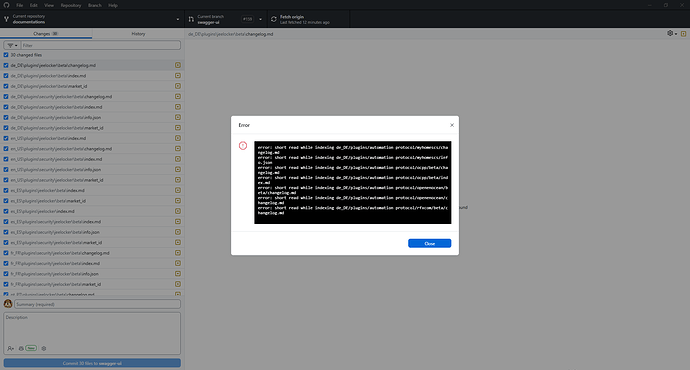Click modified icon for fr_FR security market_id
690x370 pixels.
[x=178, y=284]
